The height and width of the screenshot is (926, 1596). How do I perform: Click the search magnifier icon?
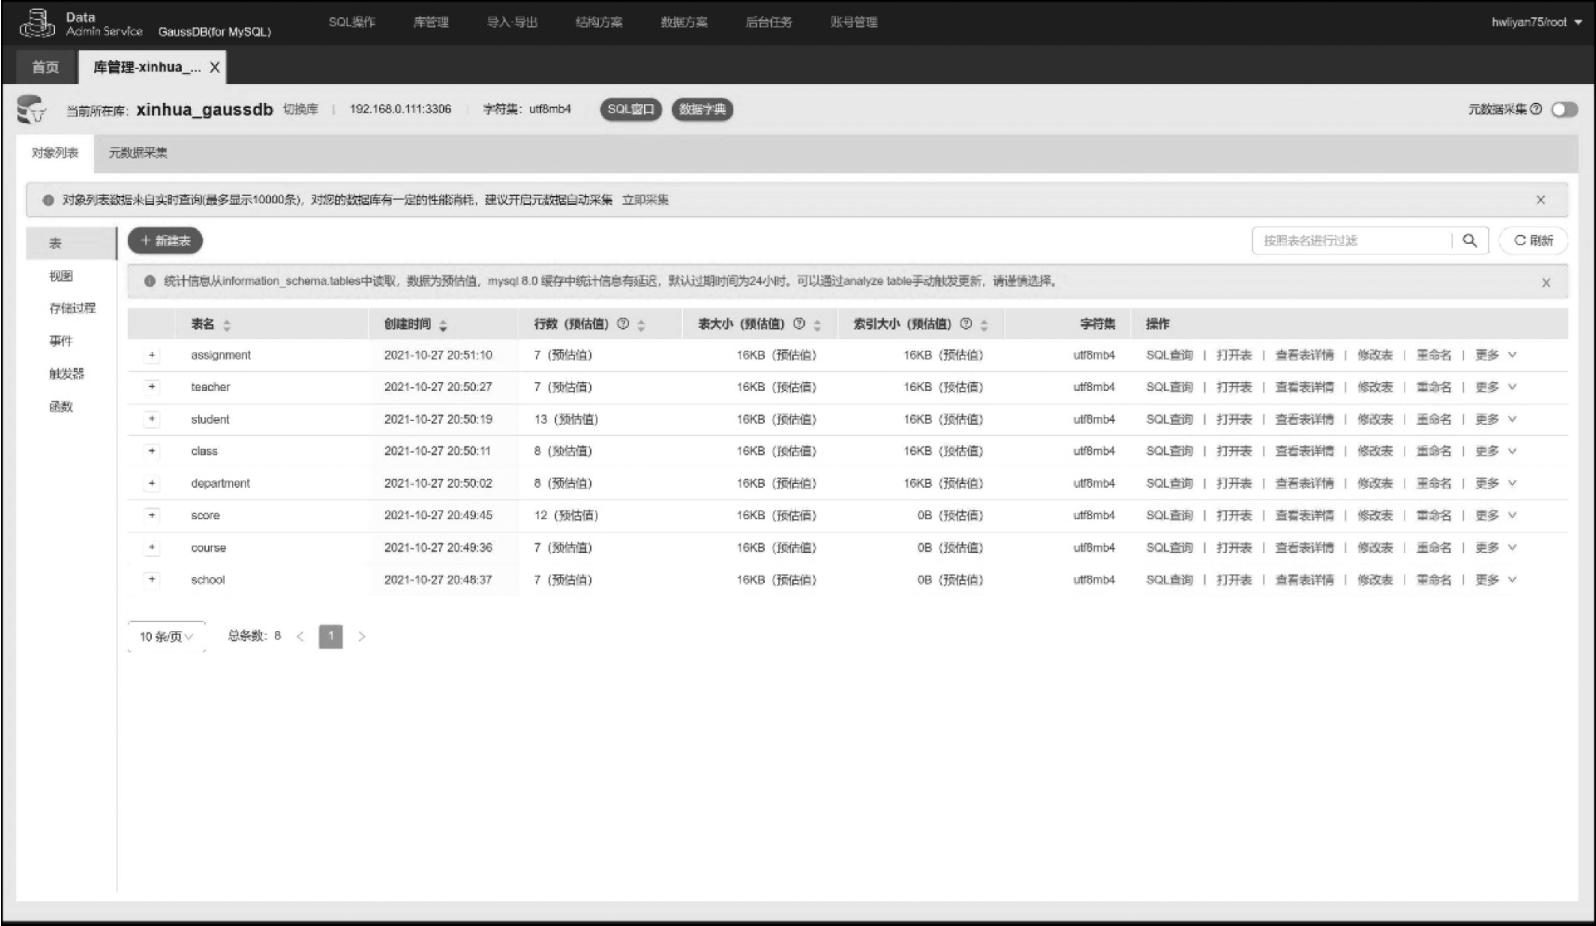[1469, 241]
